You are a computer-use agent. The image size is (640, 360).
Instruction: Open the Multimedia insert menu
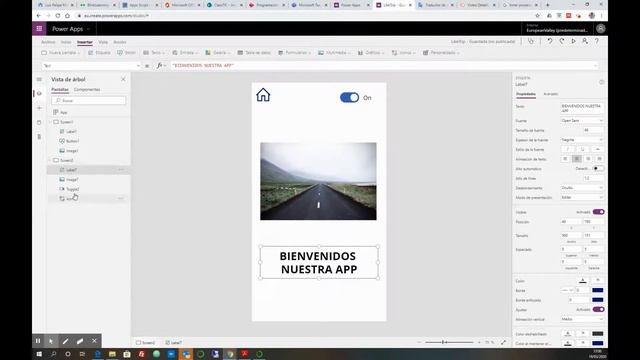[334, 53]
